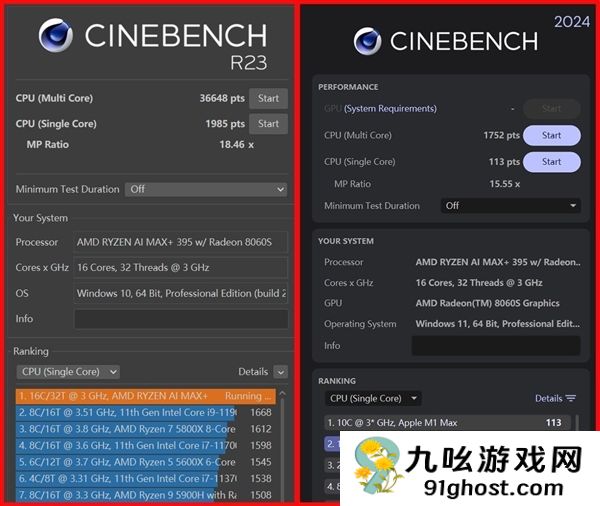Start the R23 CPU Single Core test
Viewport: 600px width, 506px height.
[x=268, y=124]
